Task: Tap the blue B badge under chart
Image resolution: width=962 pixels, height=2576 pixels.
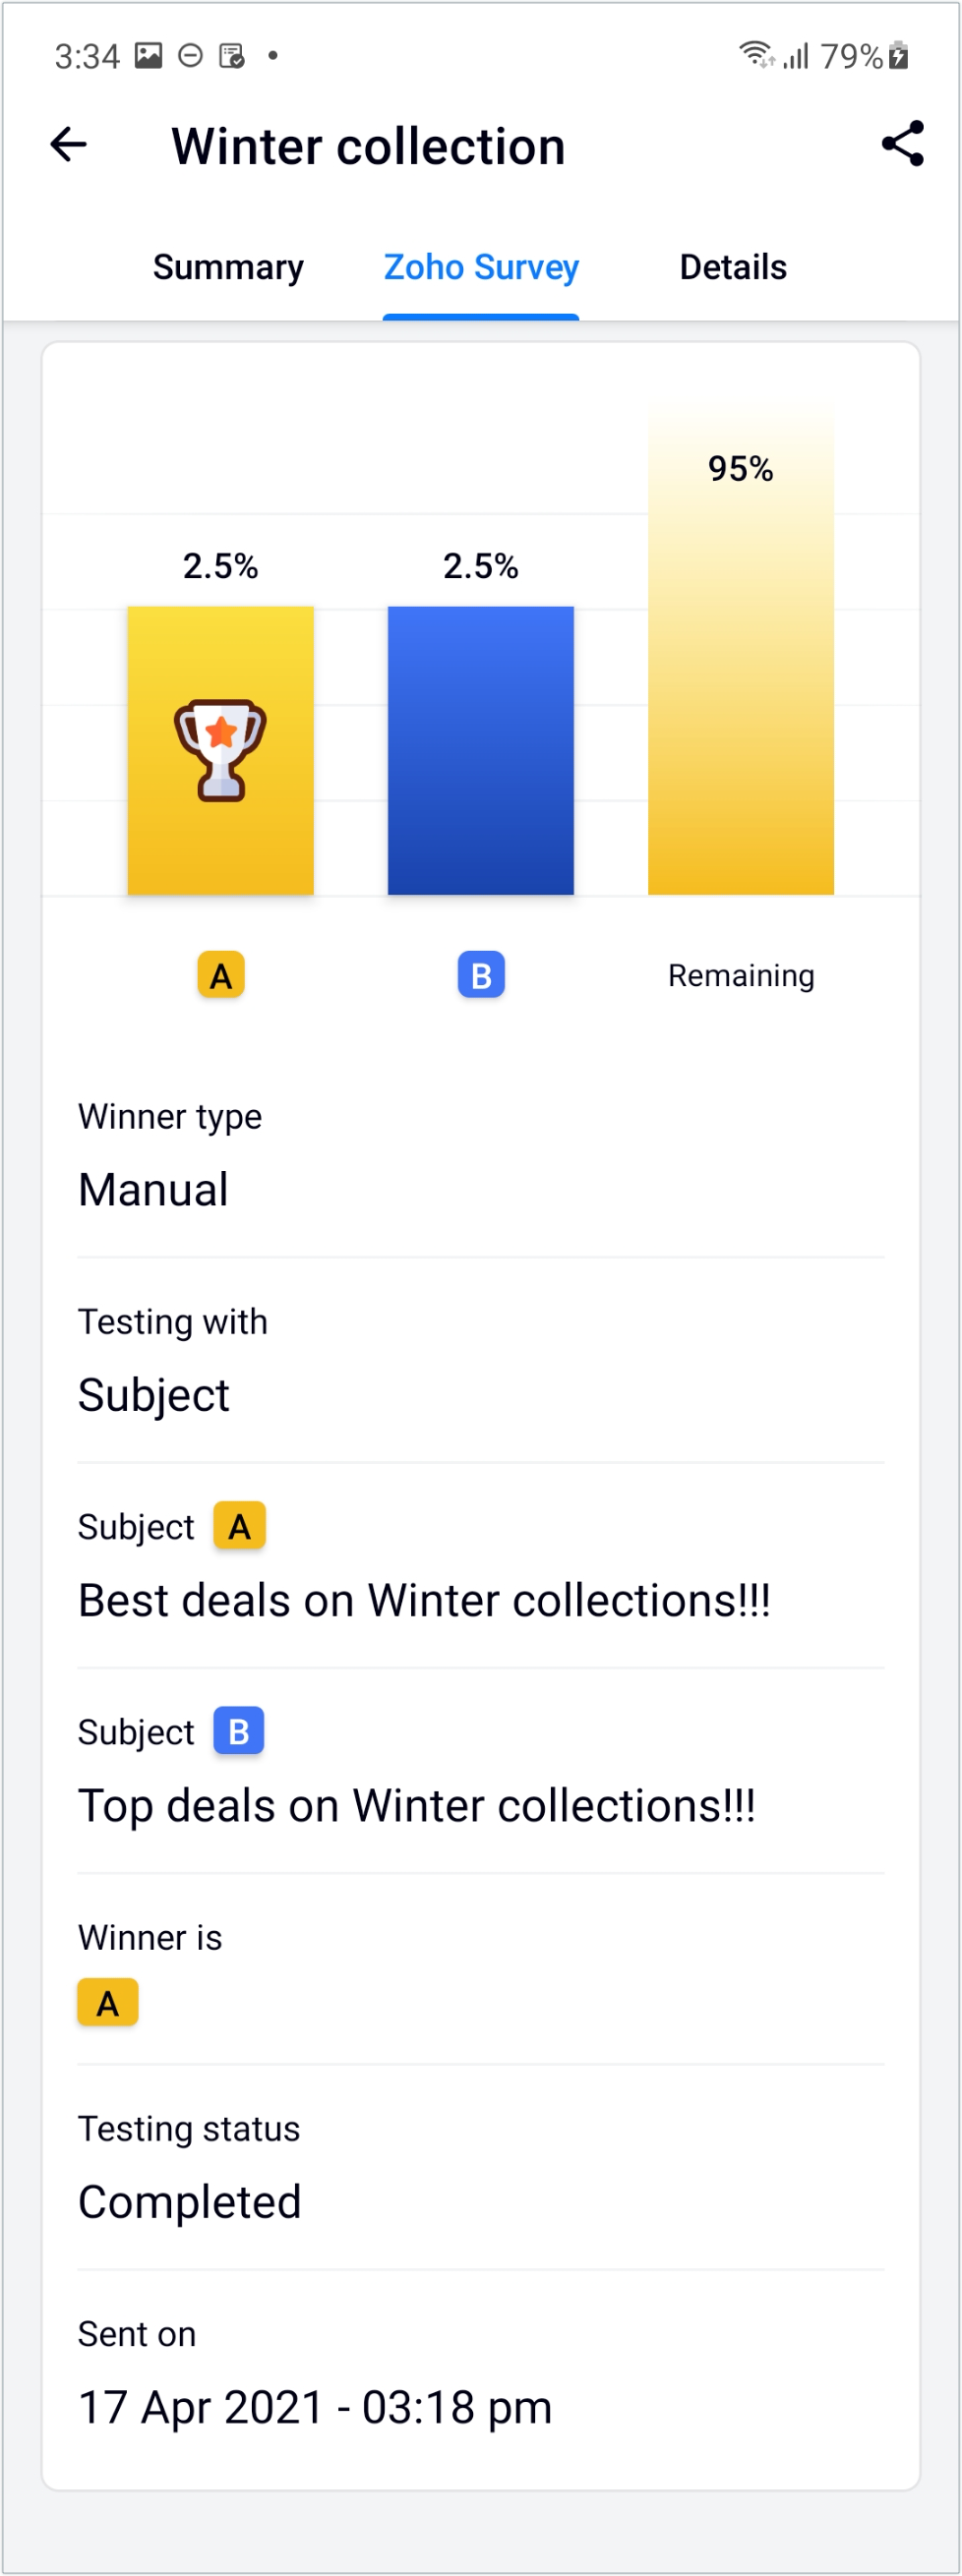Action: click(481, 974)
